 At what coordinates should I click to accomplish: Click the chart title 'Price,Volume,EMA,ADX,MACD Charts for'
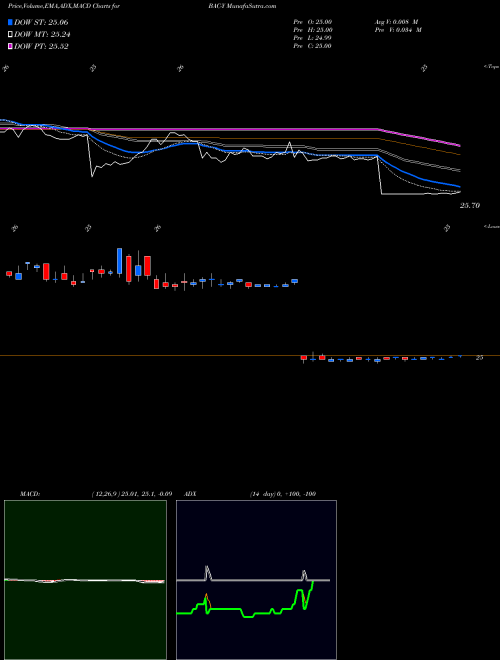tap(64, 6)
